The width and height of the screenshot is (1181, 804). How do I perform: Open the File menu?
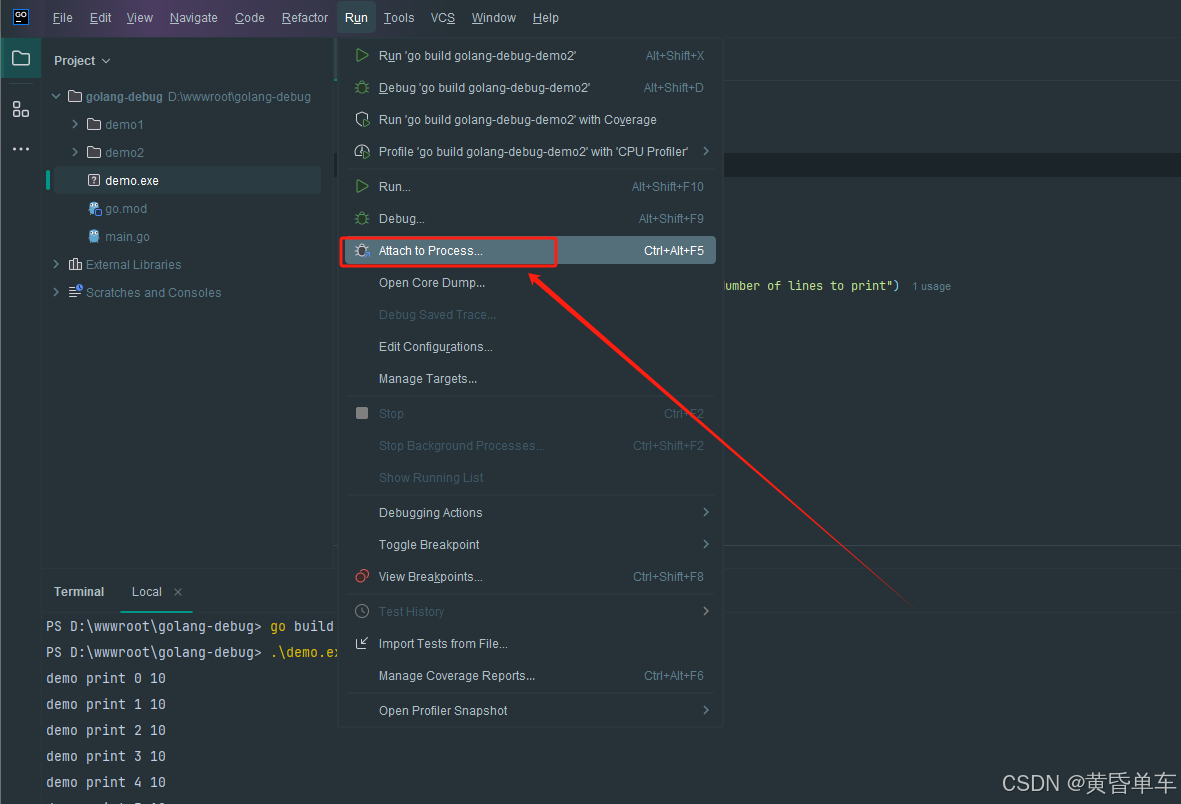coord(63,17)
